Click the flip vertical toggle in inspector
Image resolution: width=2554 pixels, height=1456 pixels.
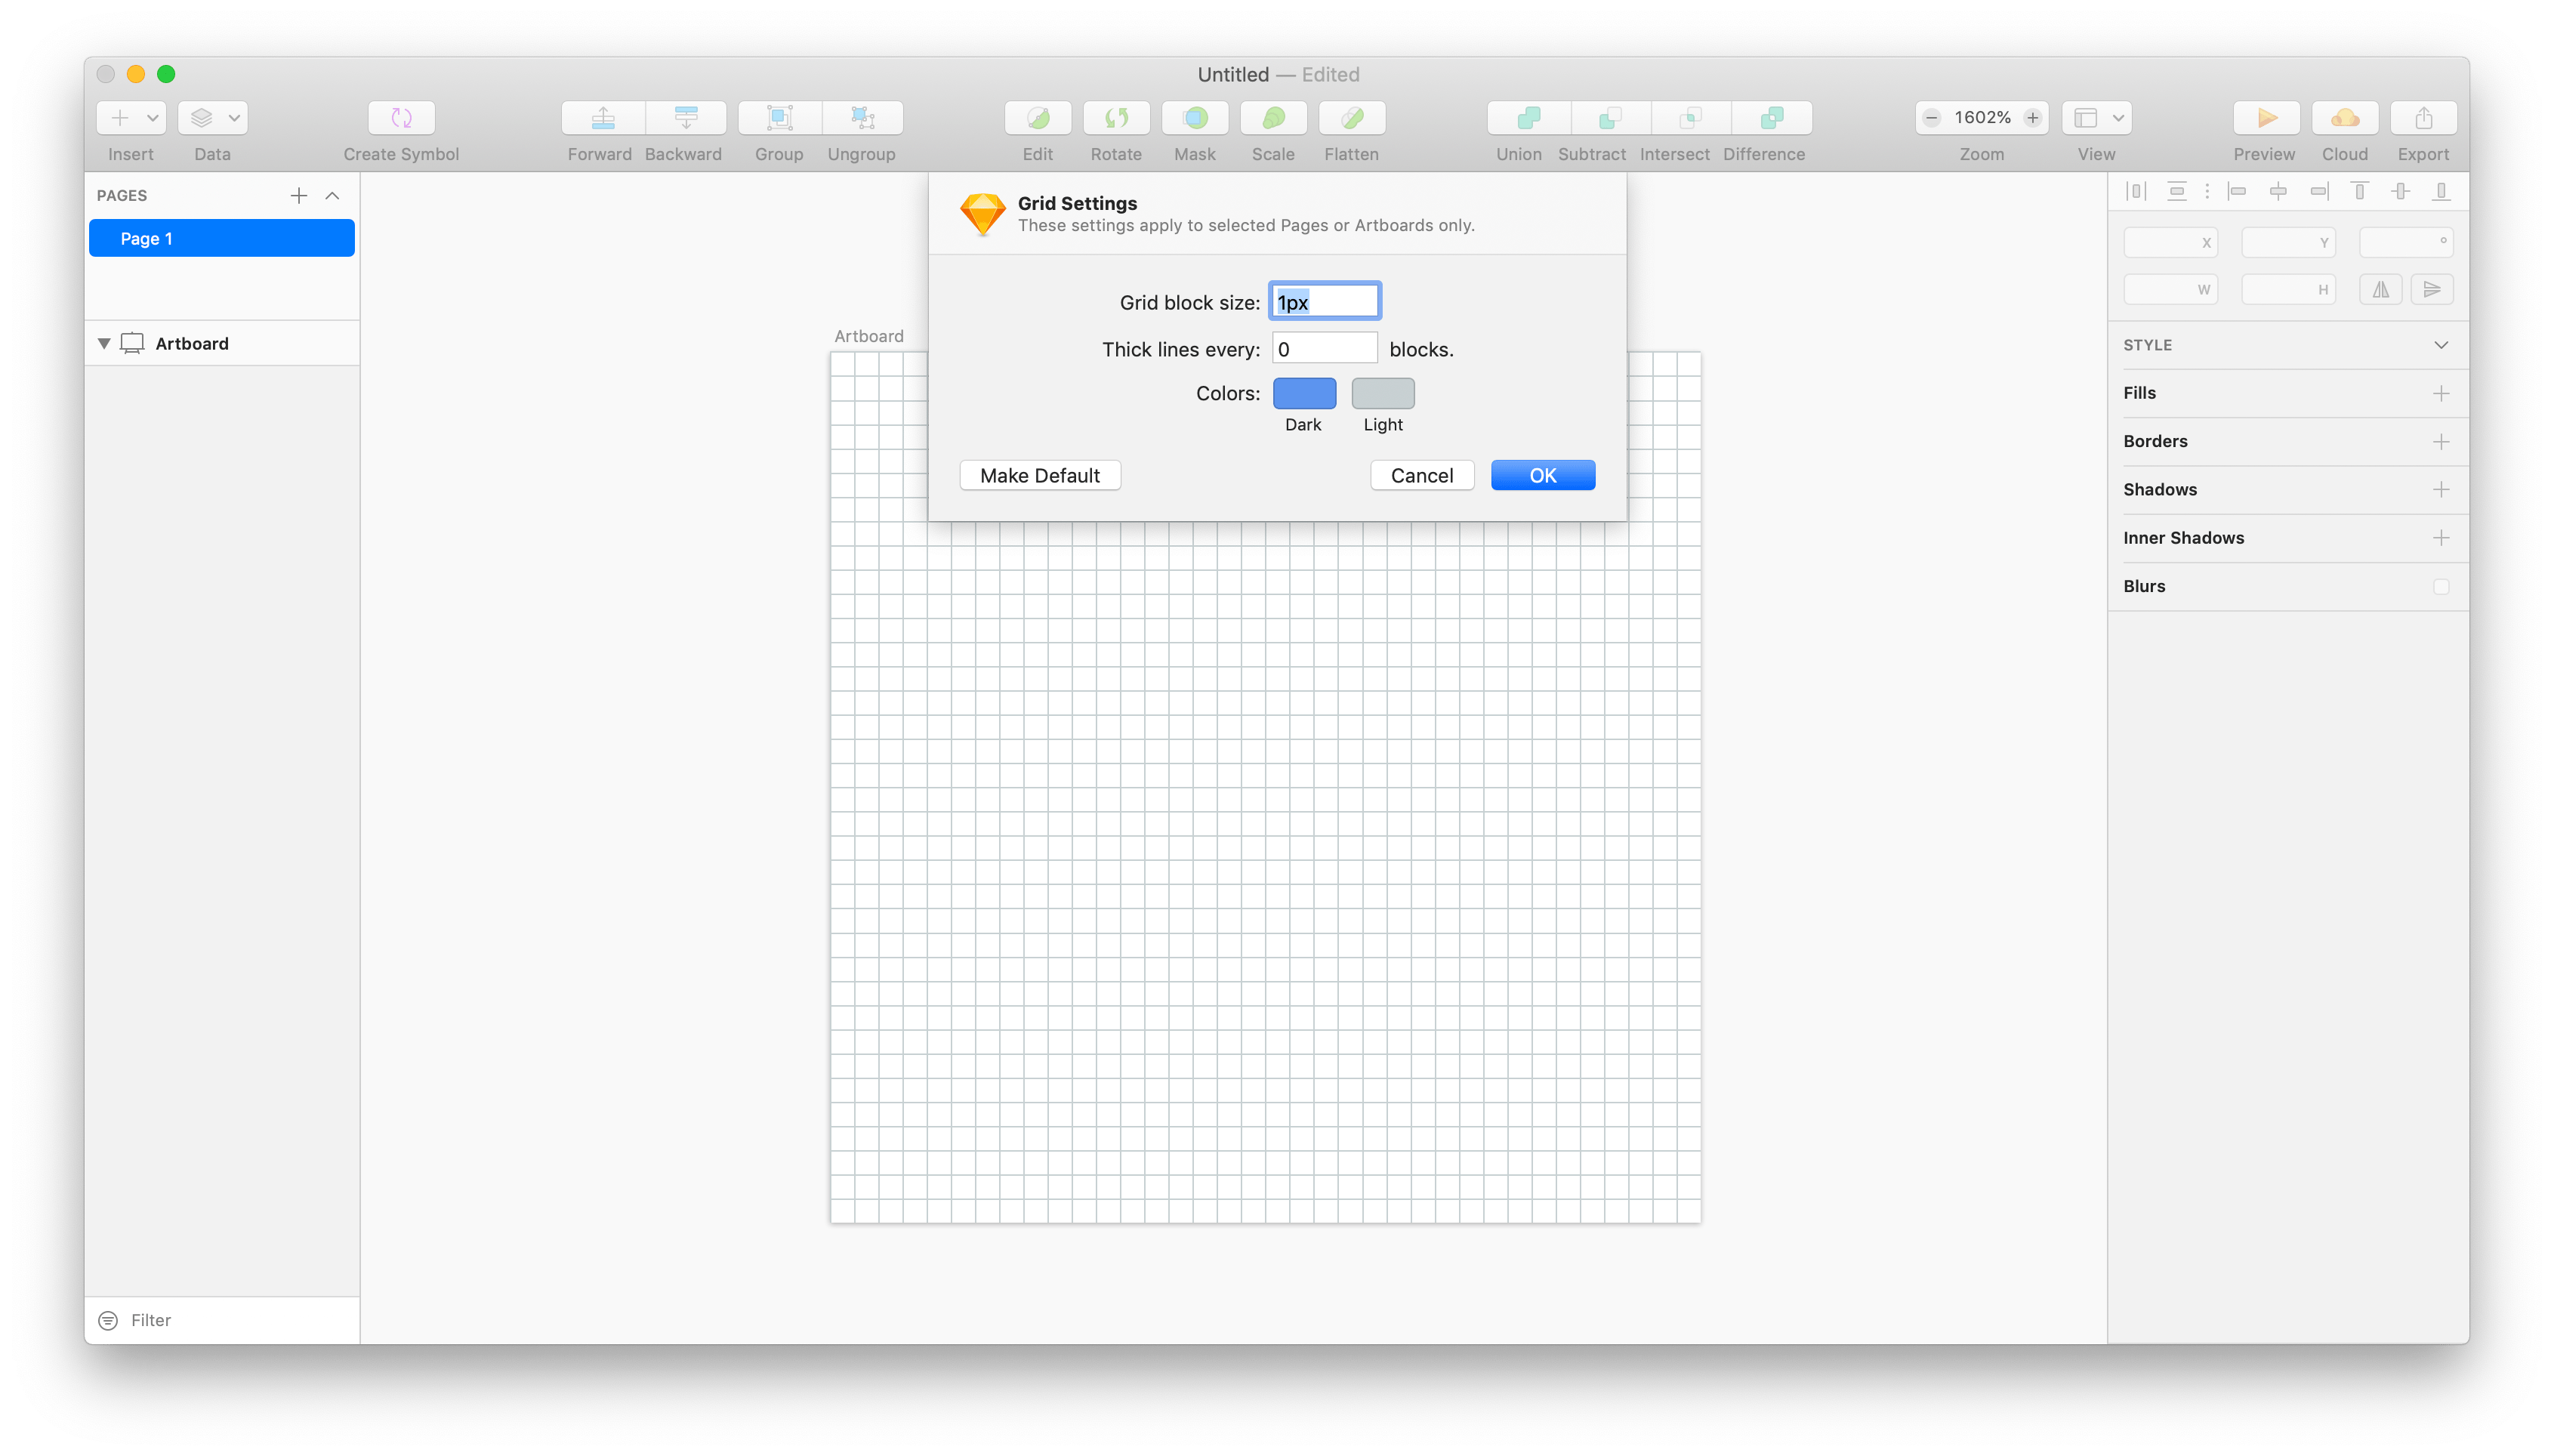point(2431,290)
